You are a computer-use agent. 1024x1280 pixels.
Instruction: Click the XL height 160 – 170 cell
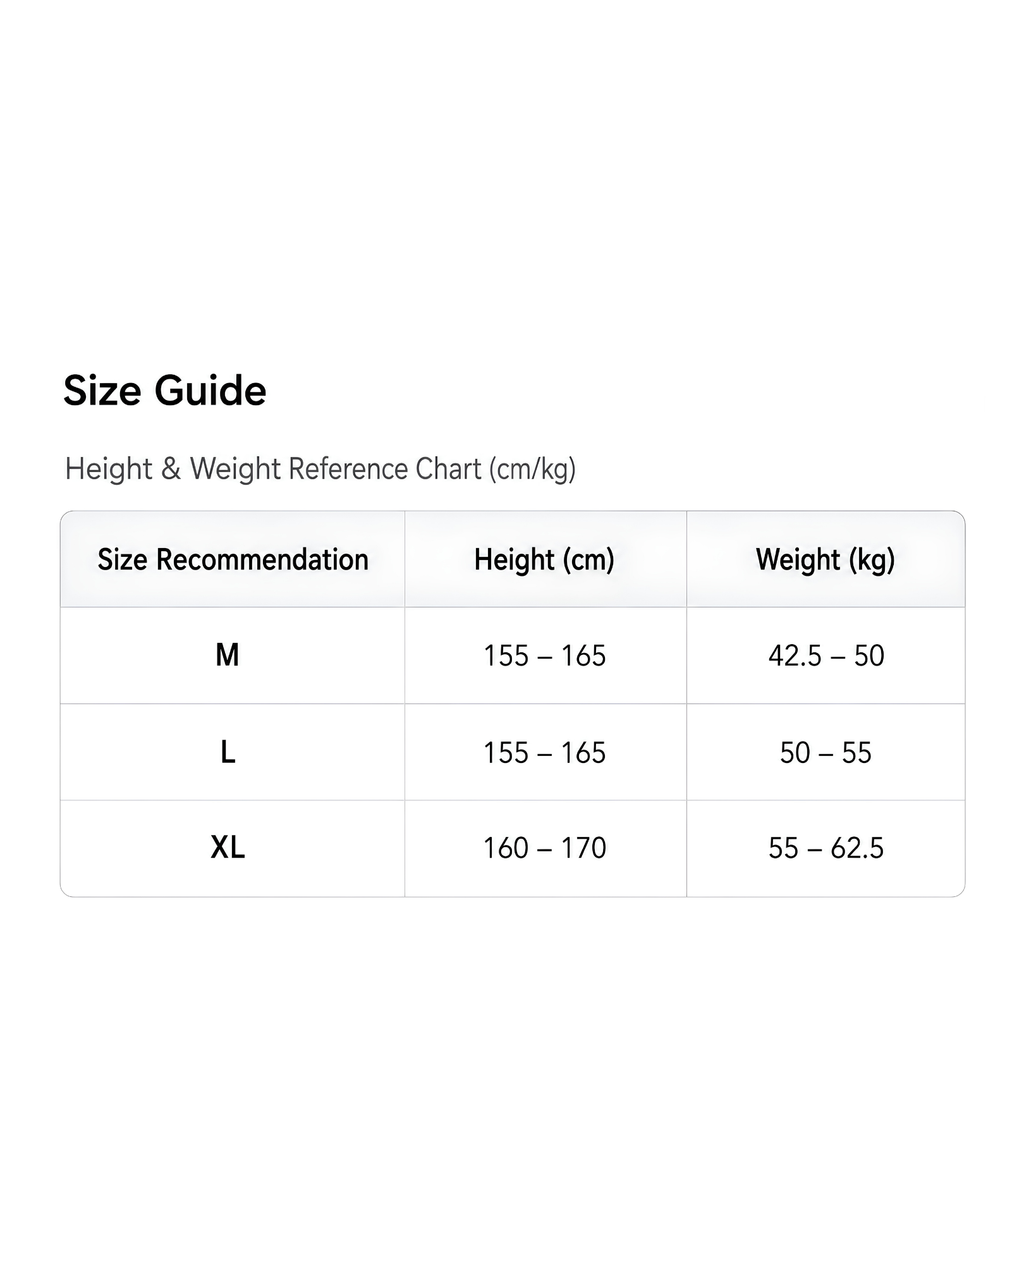544,848
